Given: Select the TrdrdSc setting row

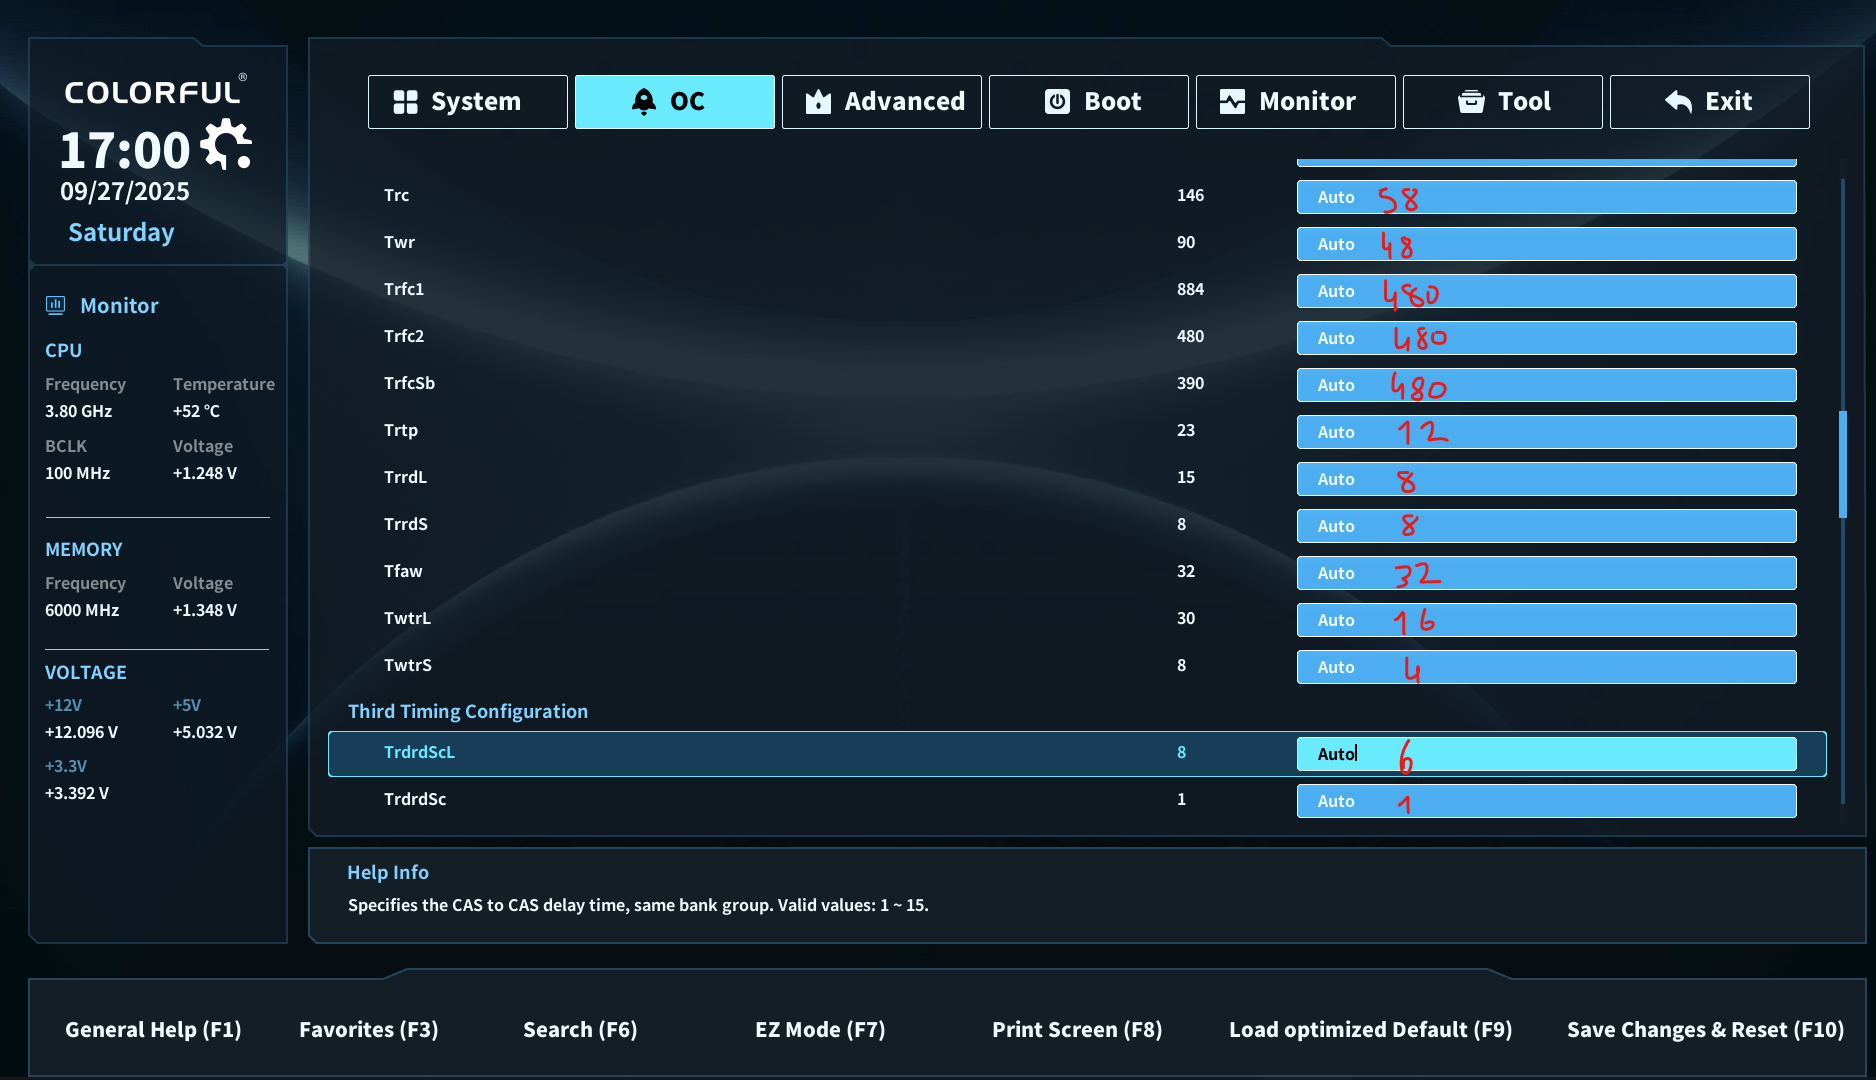Looking at the screenshot, I should pos(1077,800).
